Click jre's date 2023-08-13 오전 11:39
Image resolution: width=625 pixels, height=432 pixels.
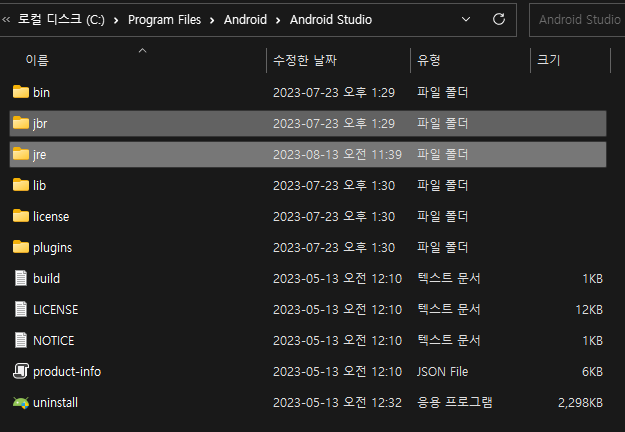[x=337, y=155]
